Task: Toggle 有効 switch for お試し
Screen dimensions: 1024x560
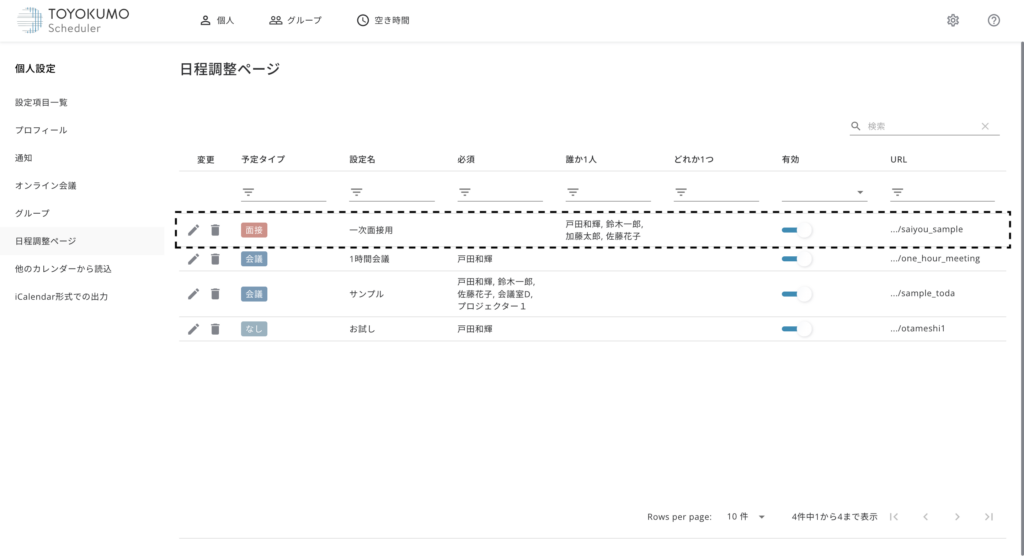Action: click(x=797, y=329)
